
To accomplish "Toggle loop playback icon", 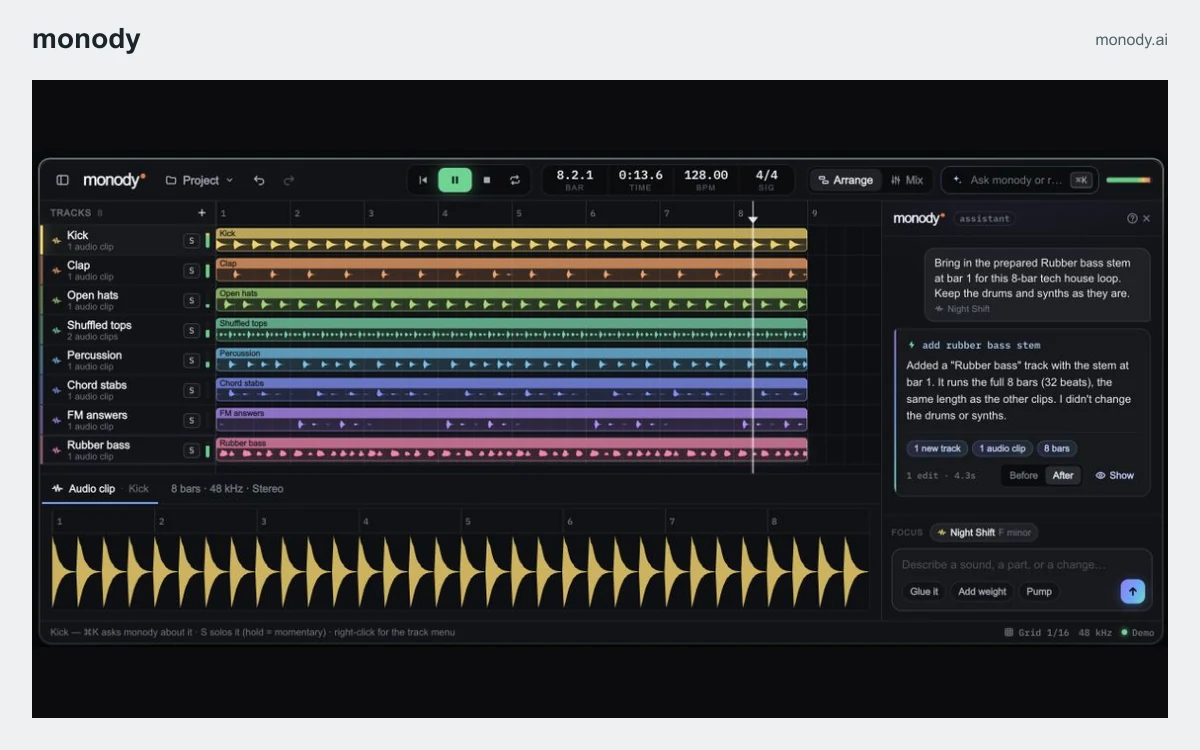I will pos(515,180).
